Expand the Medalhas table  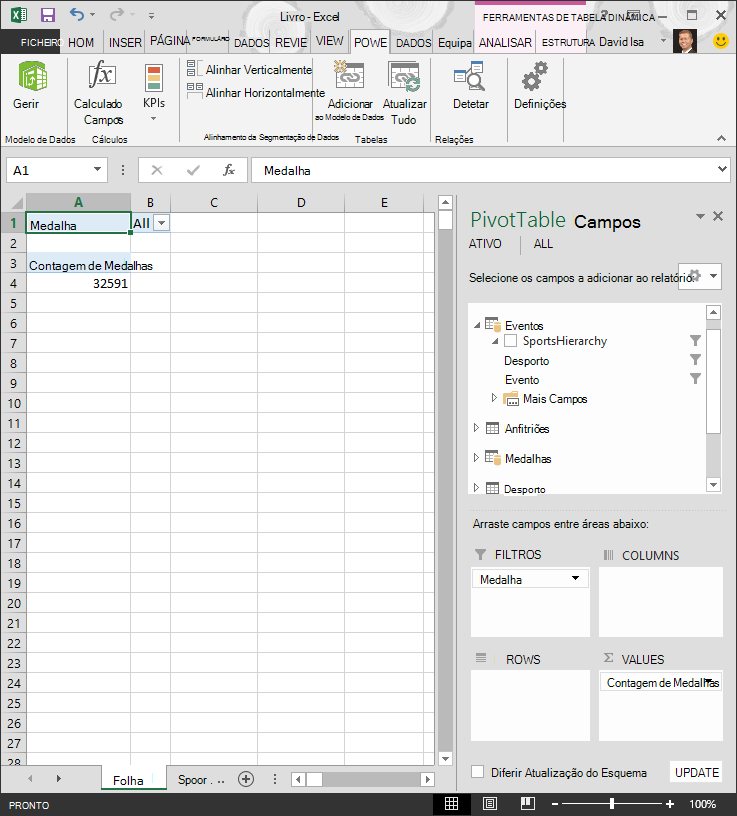tap(476, 457)
